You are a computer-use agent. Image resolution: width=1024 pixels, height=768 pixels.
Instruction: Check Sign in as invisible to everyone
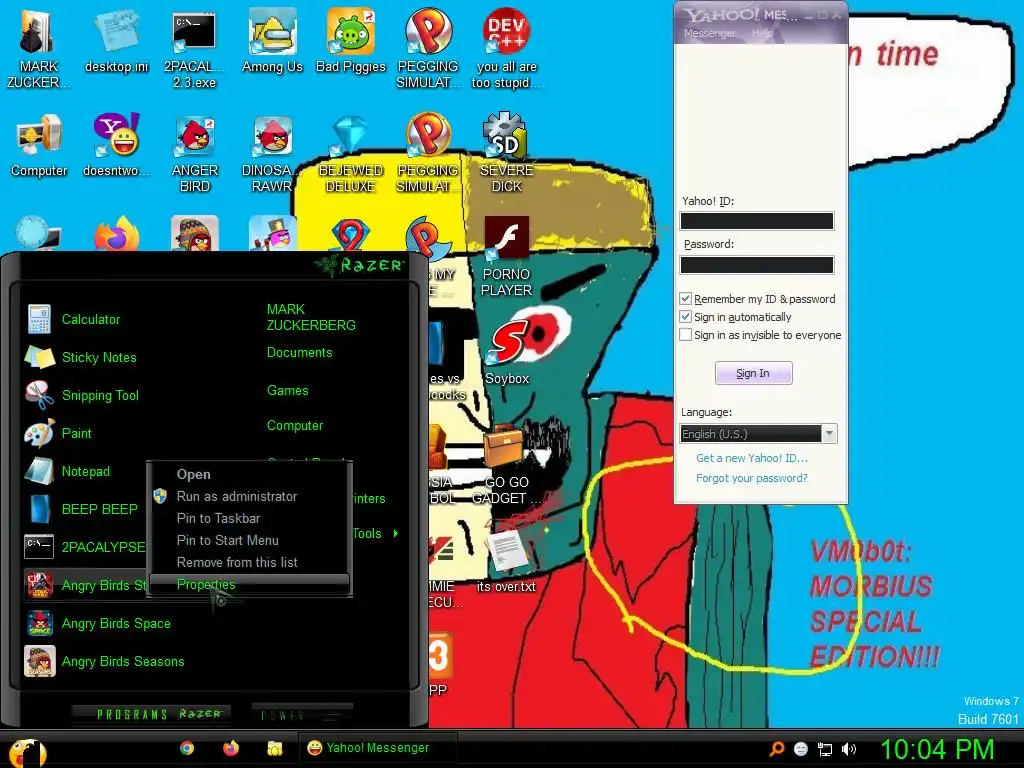click(x=685, y=335)
